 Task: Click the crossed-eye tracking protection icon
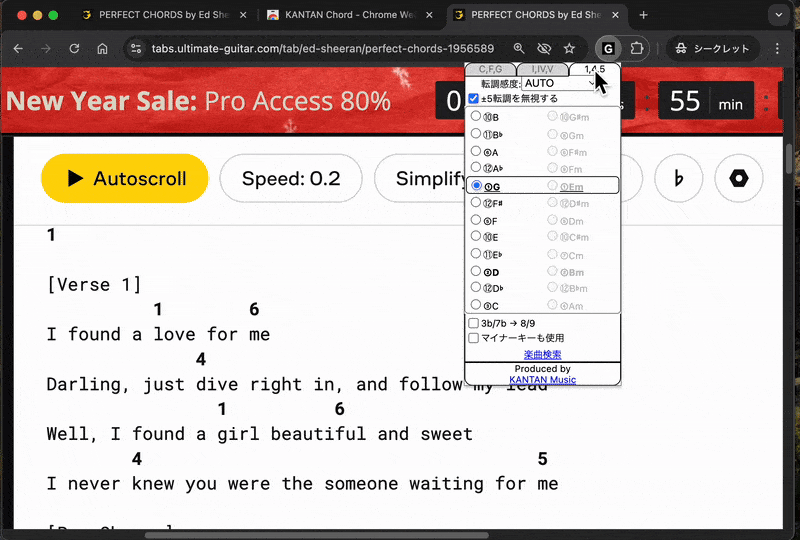pyautogui.click(x=544, y=49)
